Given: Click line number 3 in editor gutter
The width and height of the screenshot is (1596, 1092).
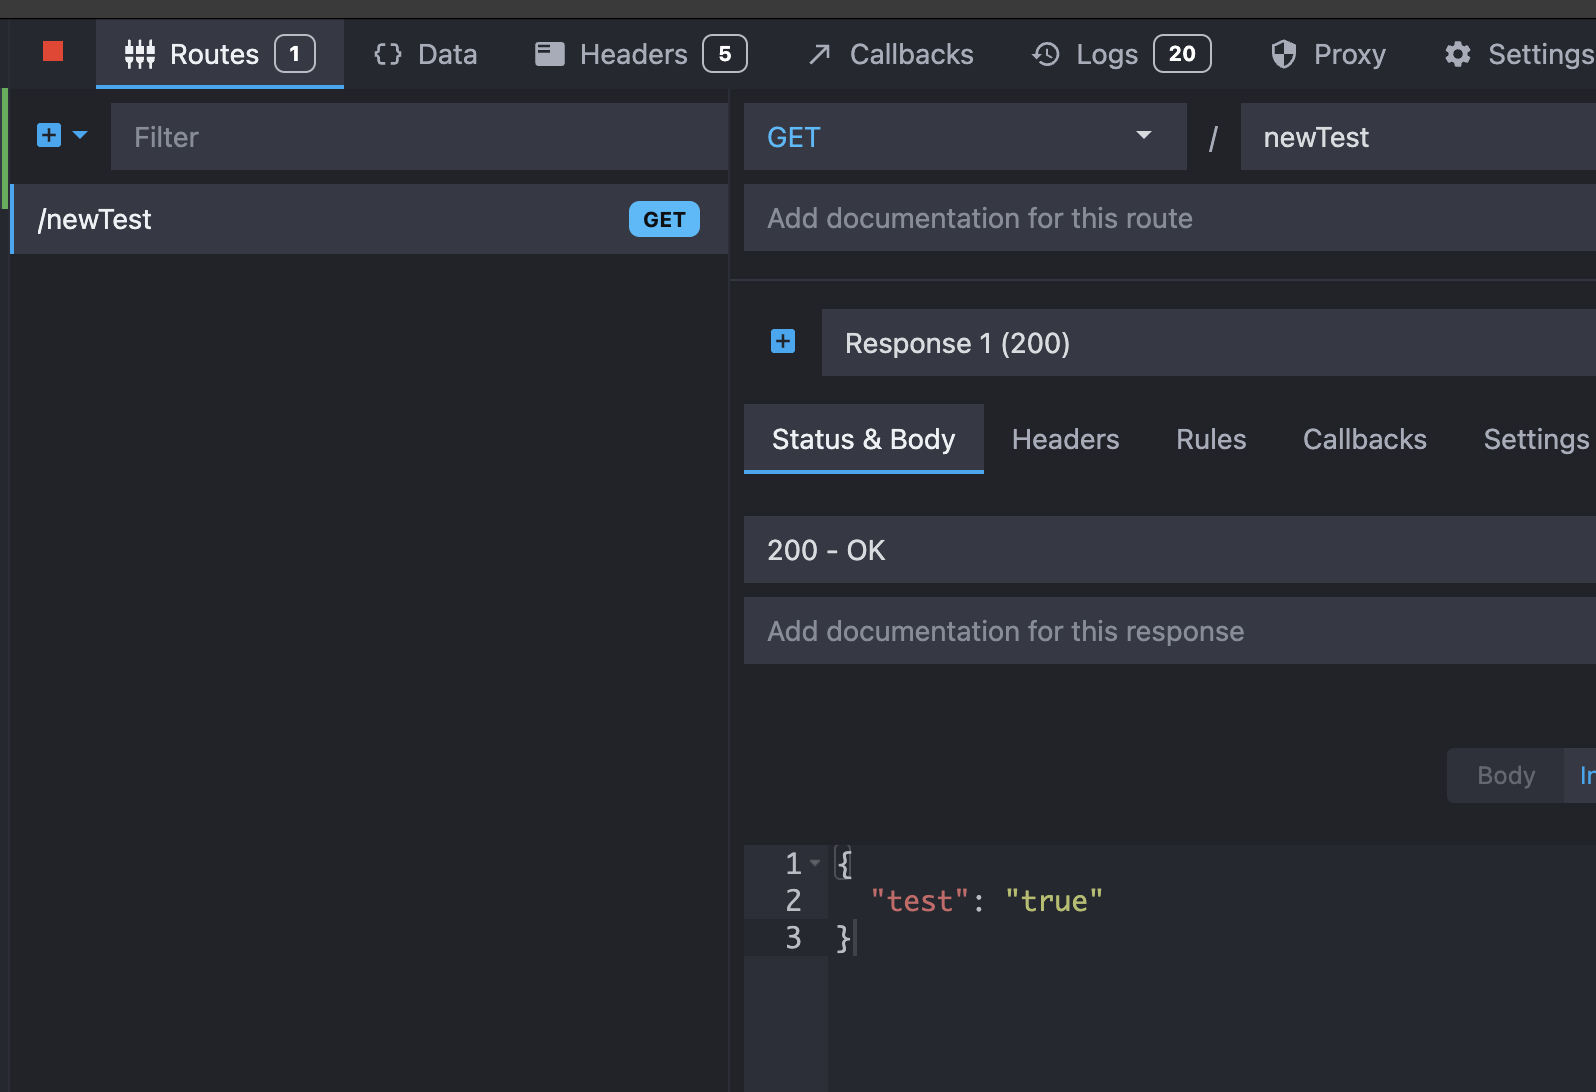Looking at the screenshot, I should [x=793, y=938].
